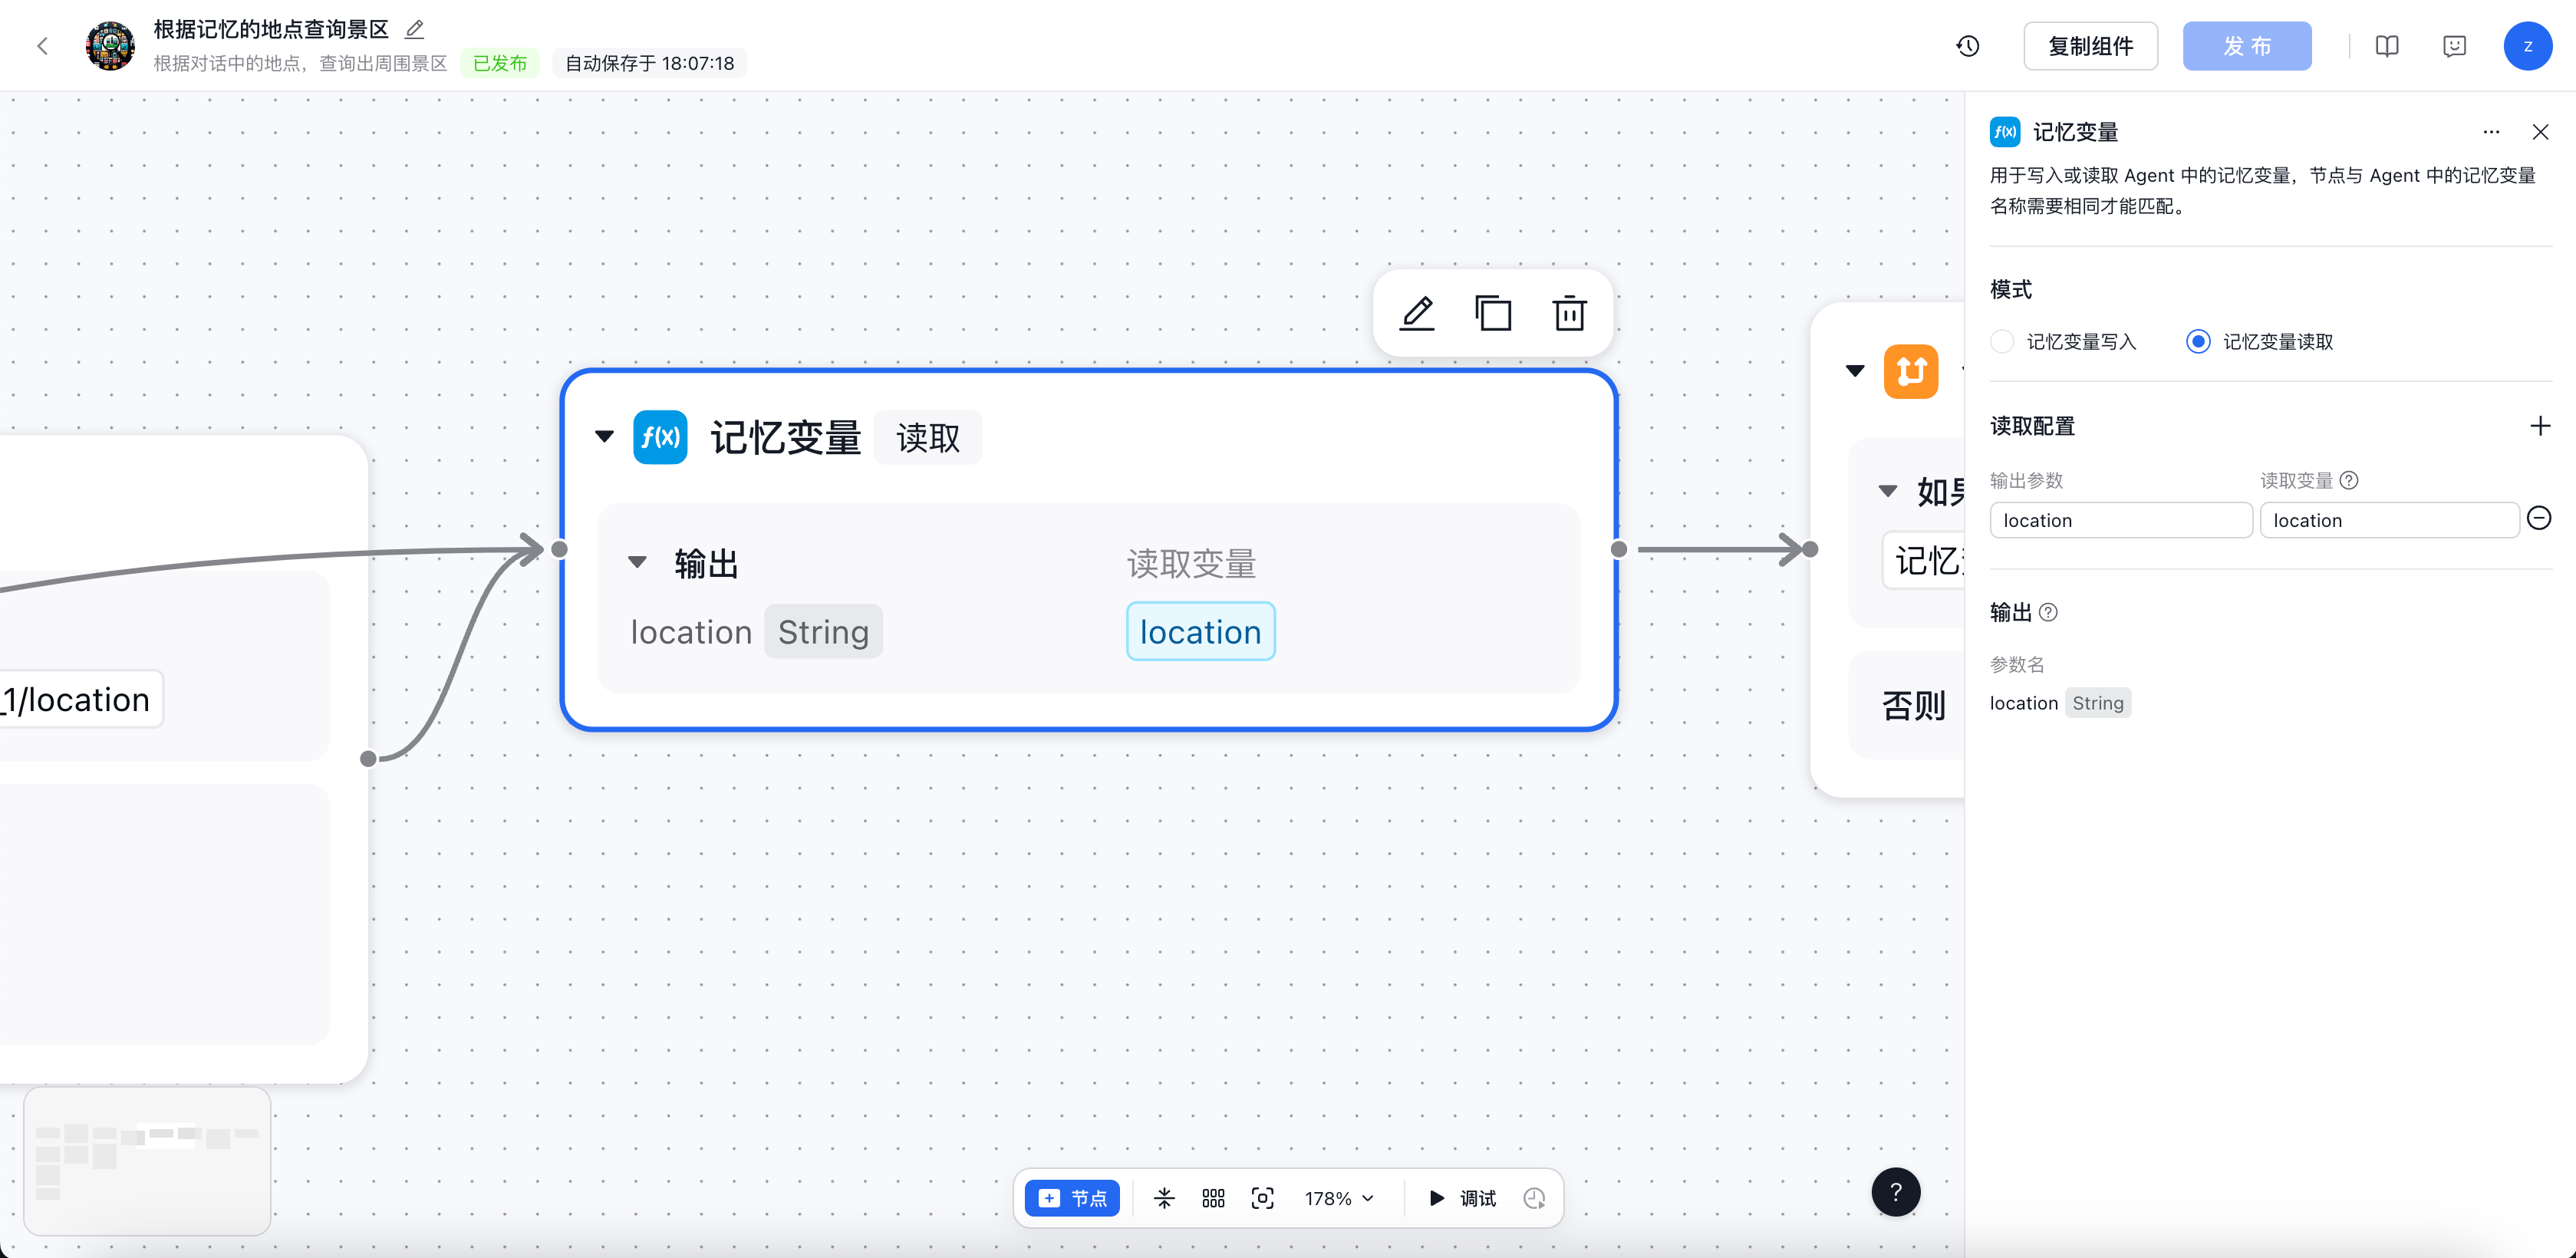The height and width of the screenshot is (1258, 2576).
Task: Edit the 输出参数 location field
Action: 2120,520
